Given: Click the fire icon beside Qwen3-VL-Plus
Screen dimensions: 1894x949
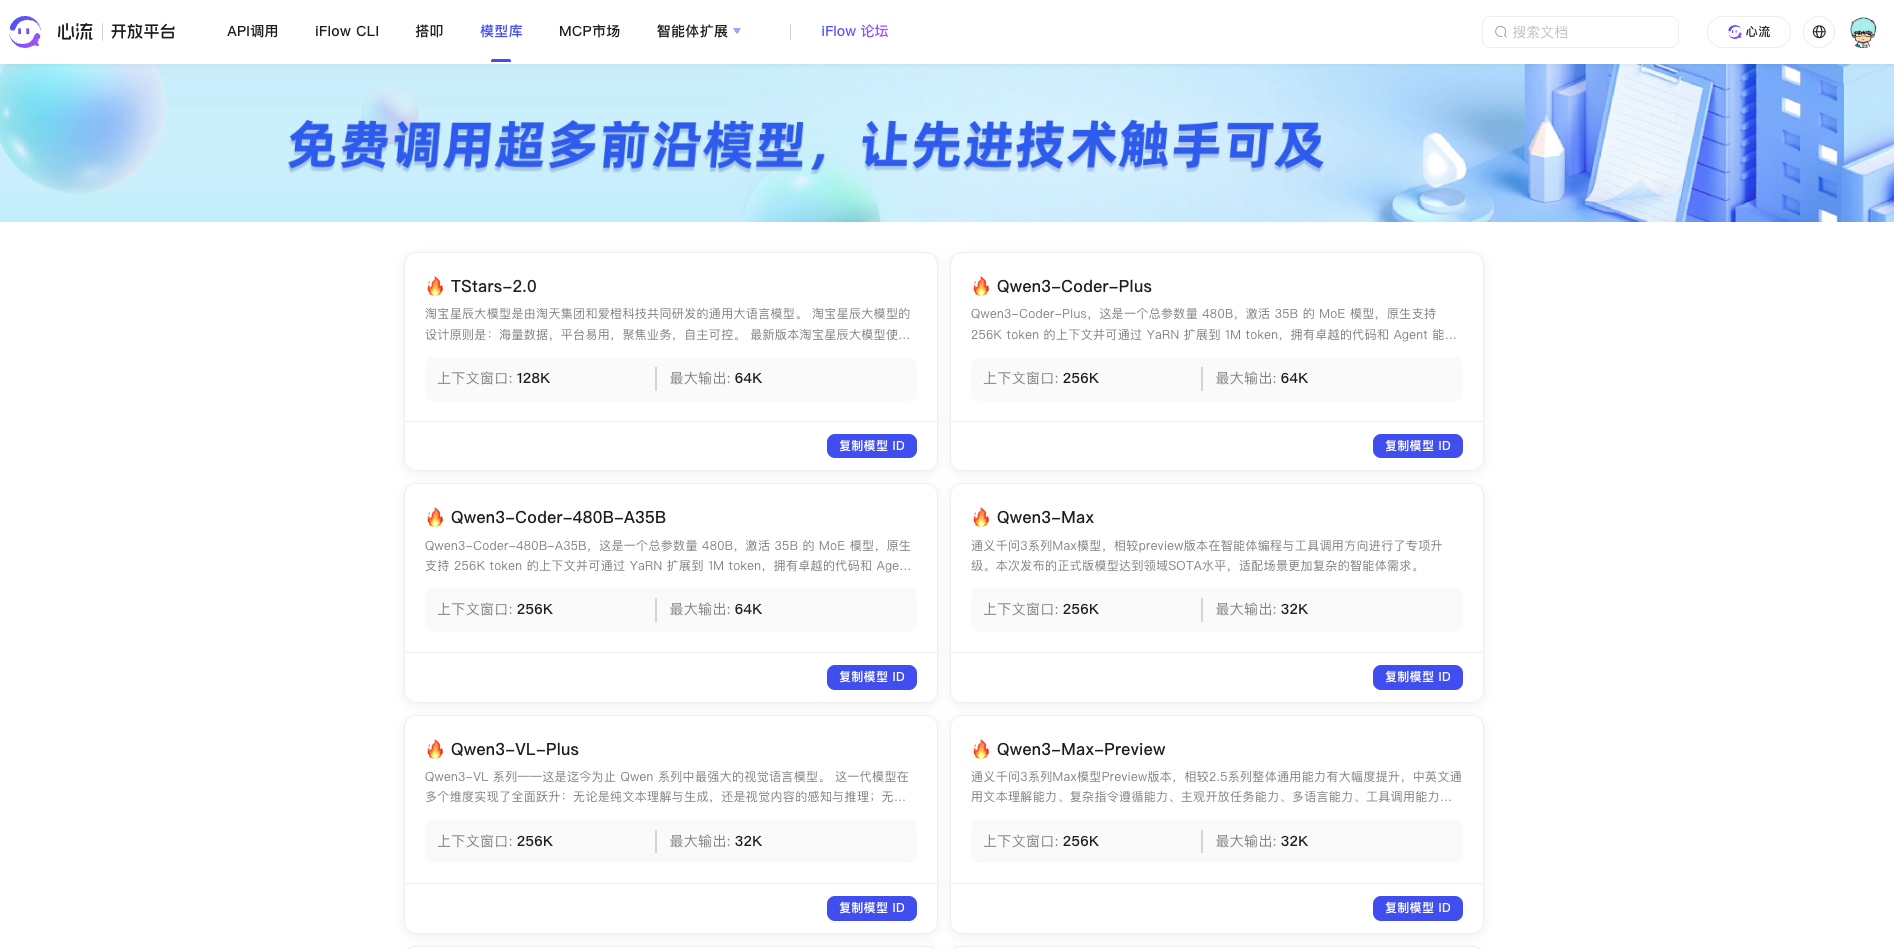Looking at the screenshot, I should [x=435, y=749].
